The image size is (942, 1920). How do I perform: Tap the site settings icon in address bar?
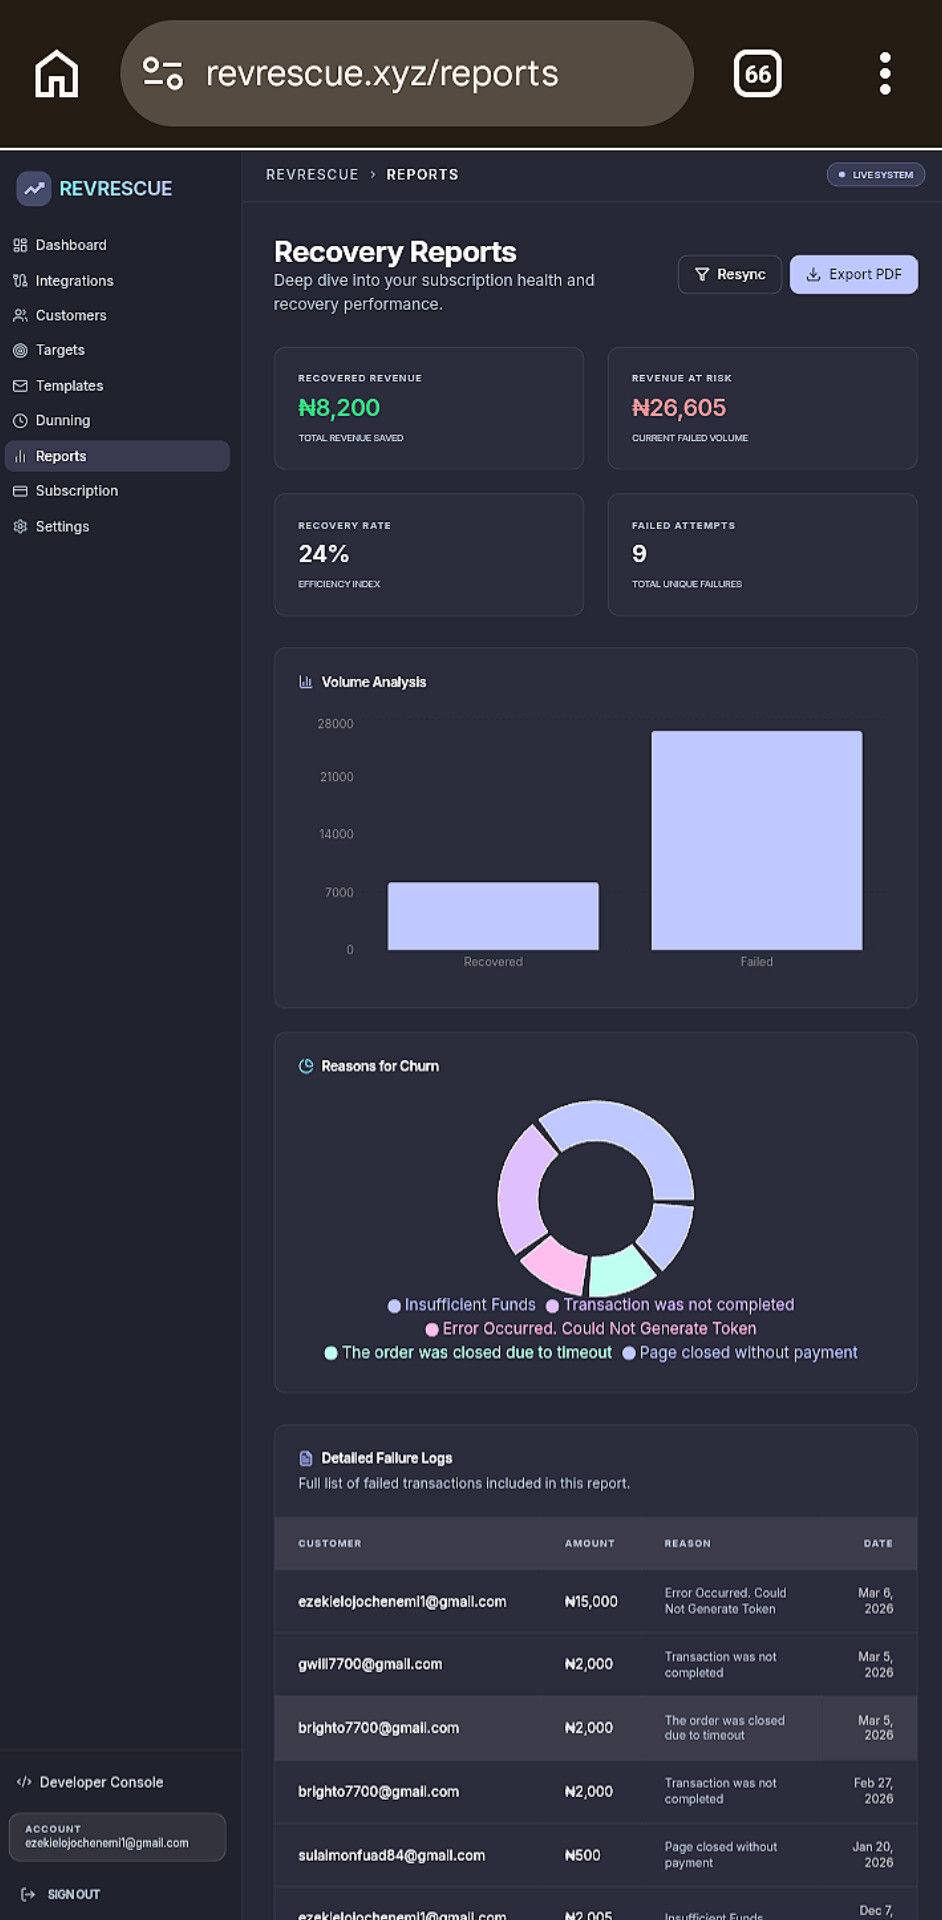162,74
